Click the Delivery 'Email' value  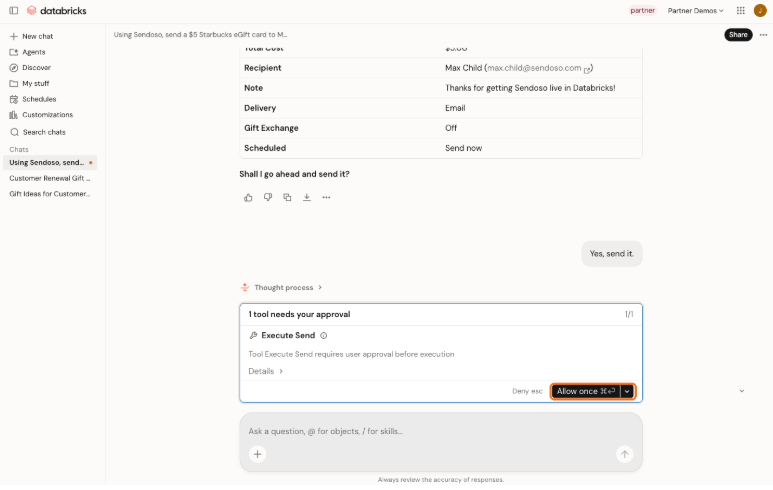tap(455, 108)
